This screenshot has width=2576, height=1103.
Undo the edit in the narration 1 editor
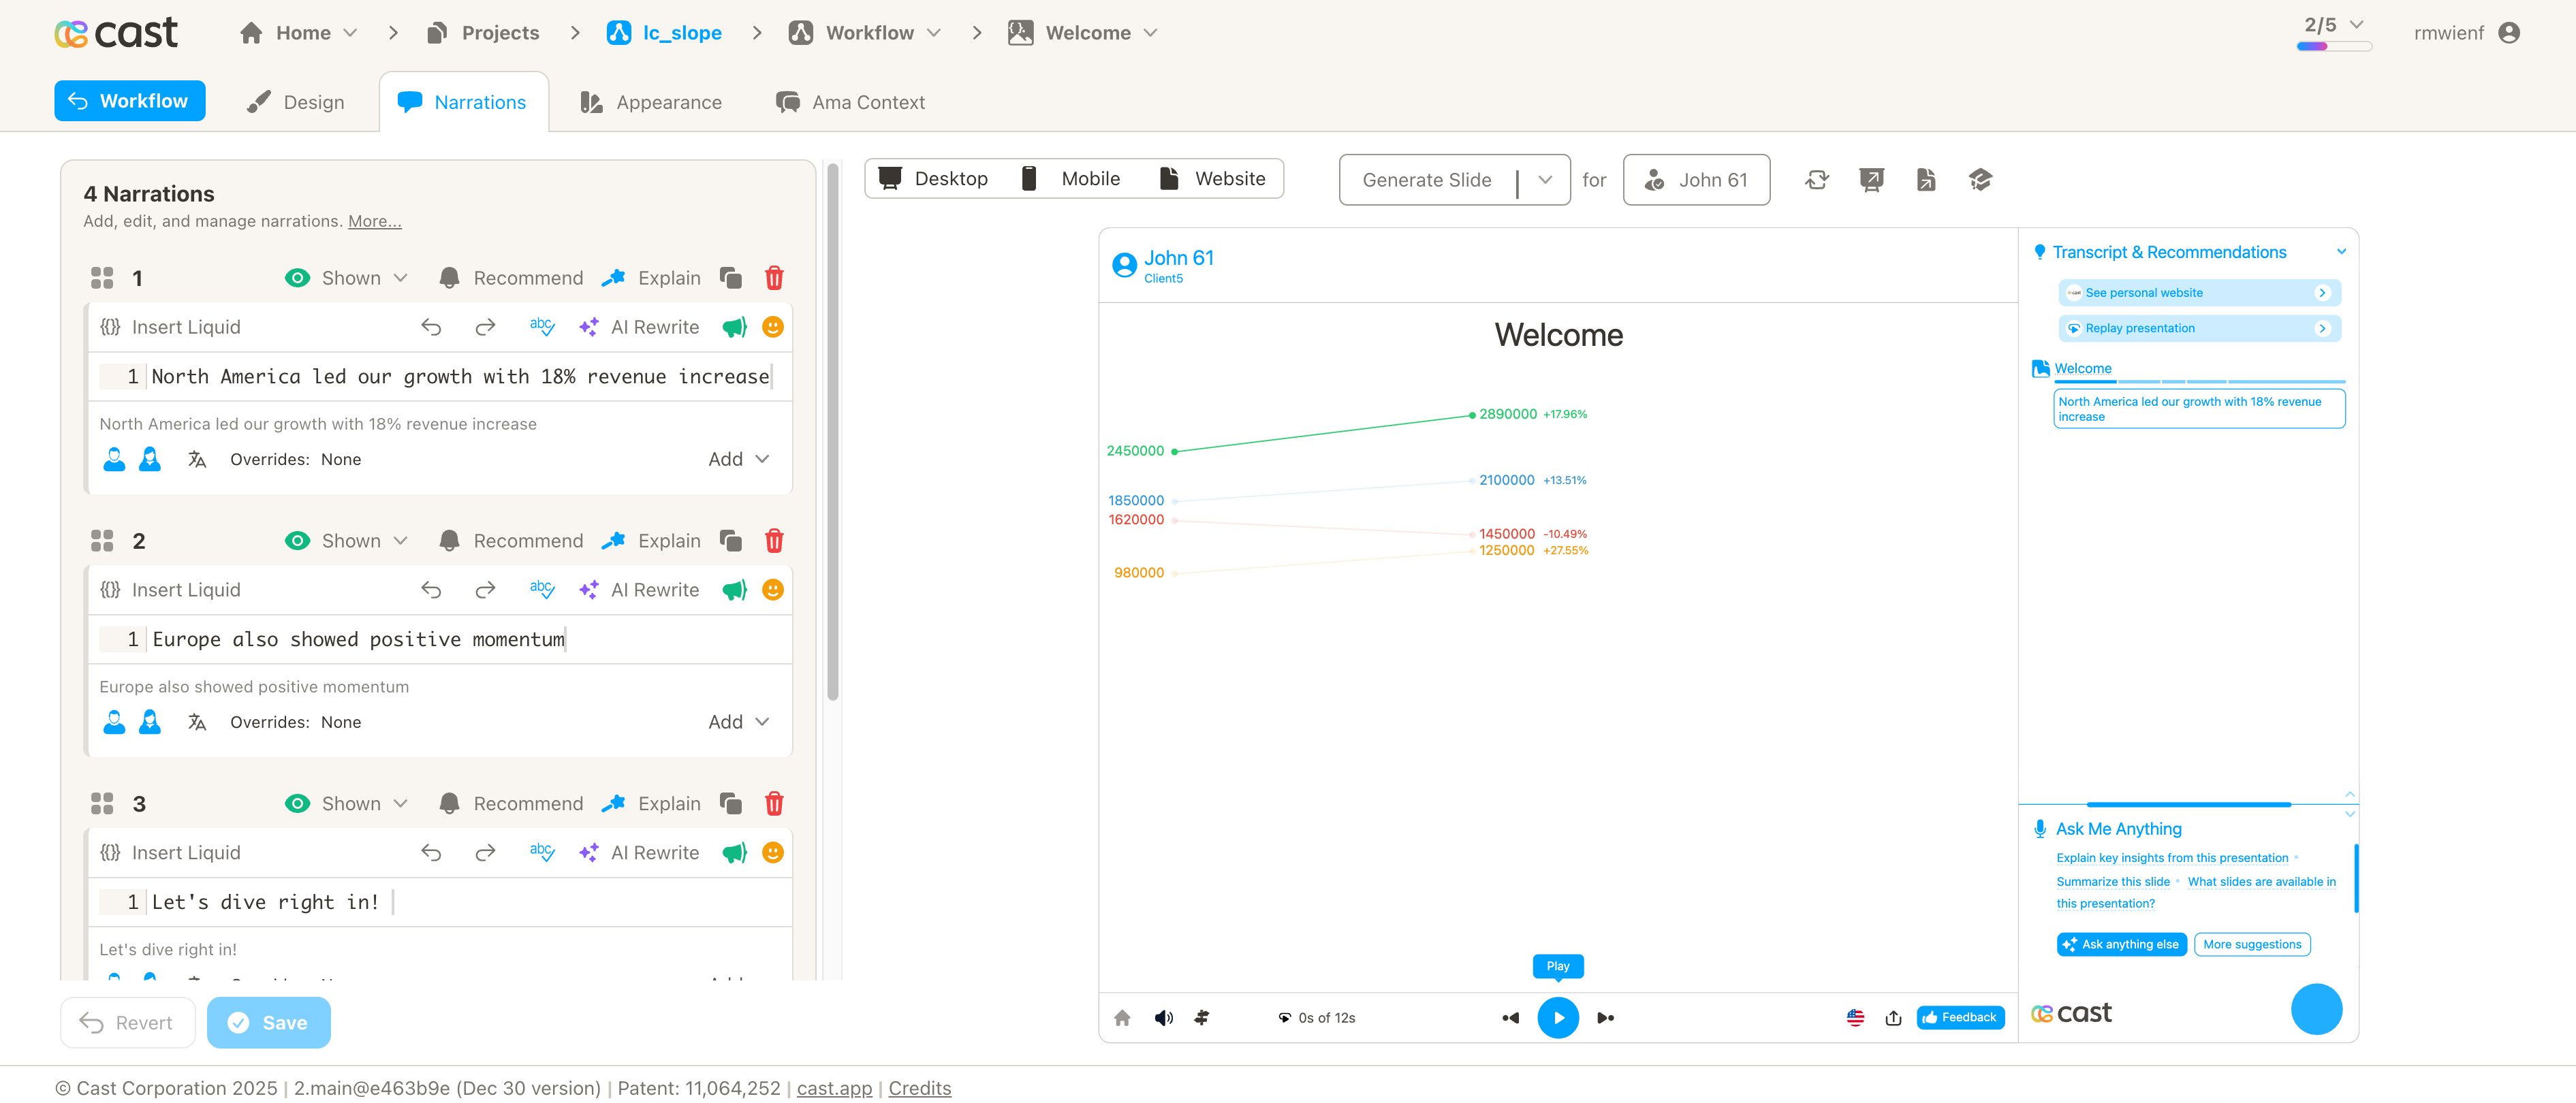click(431, 327)
